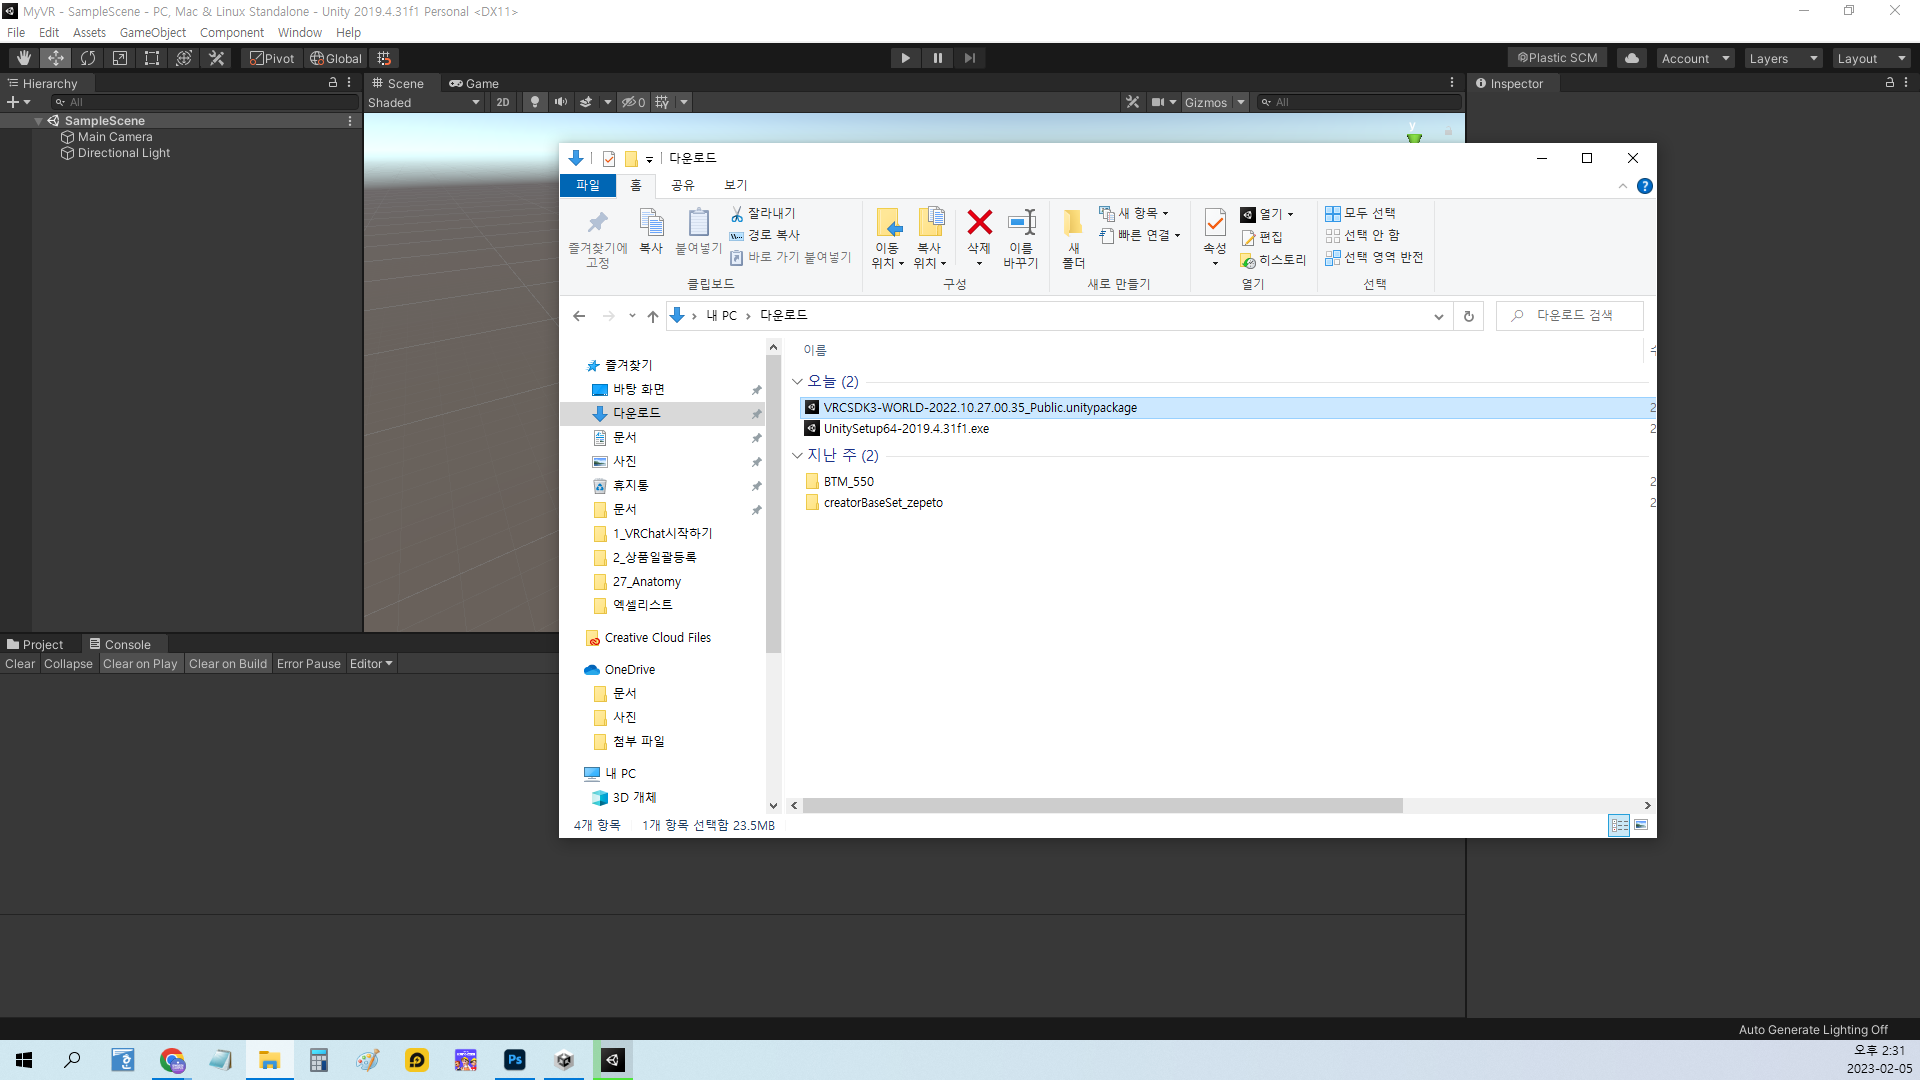Toggle scene audio speaker icon

tap(561, 102)
